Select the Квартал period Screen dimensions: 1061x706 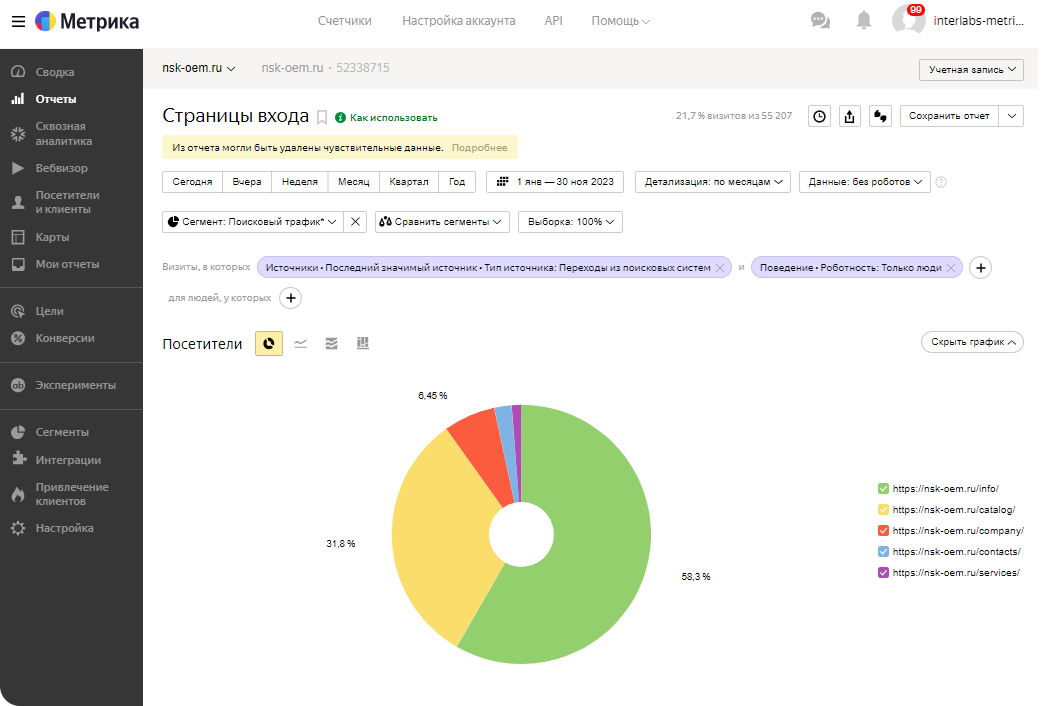409,182
